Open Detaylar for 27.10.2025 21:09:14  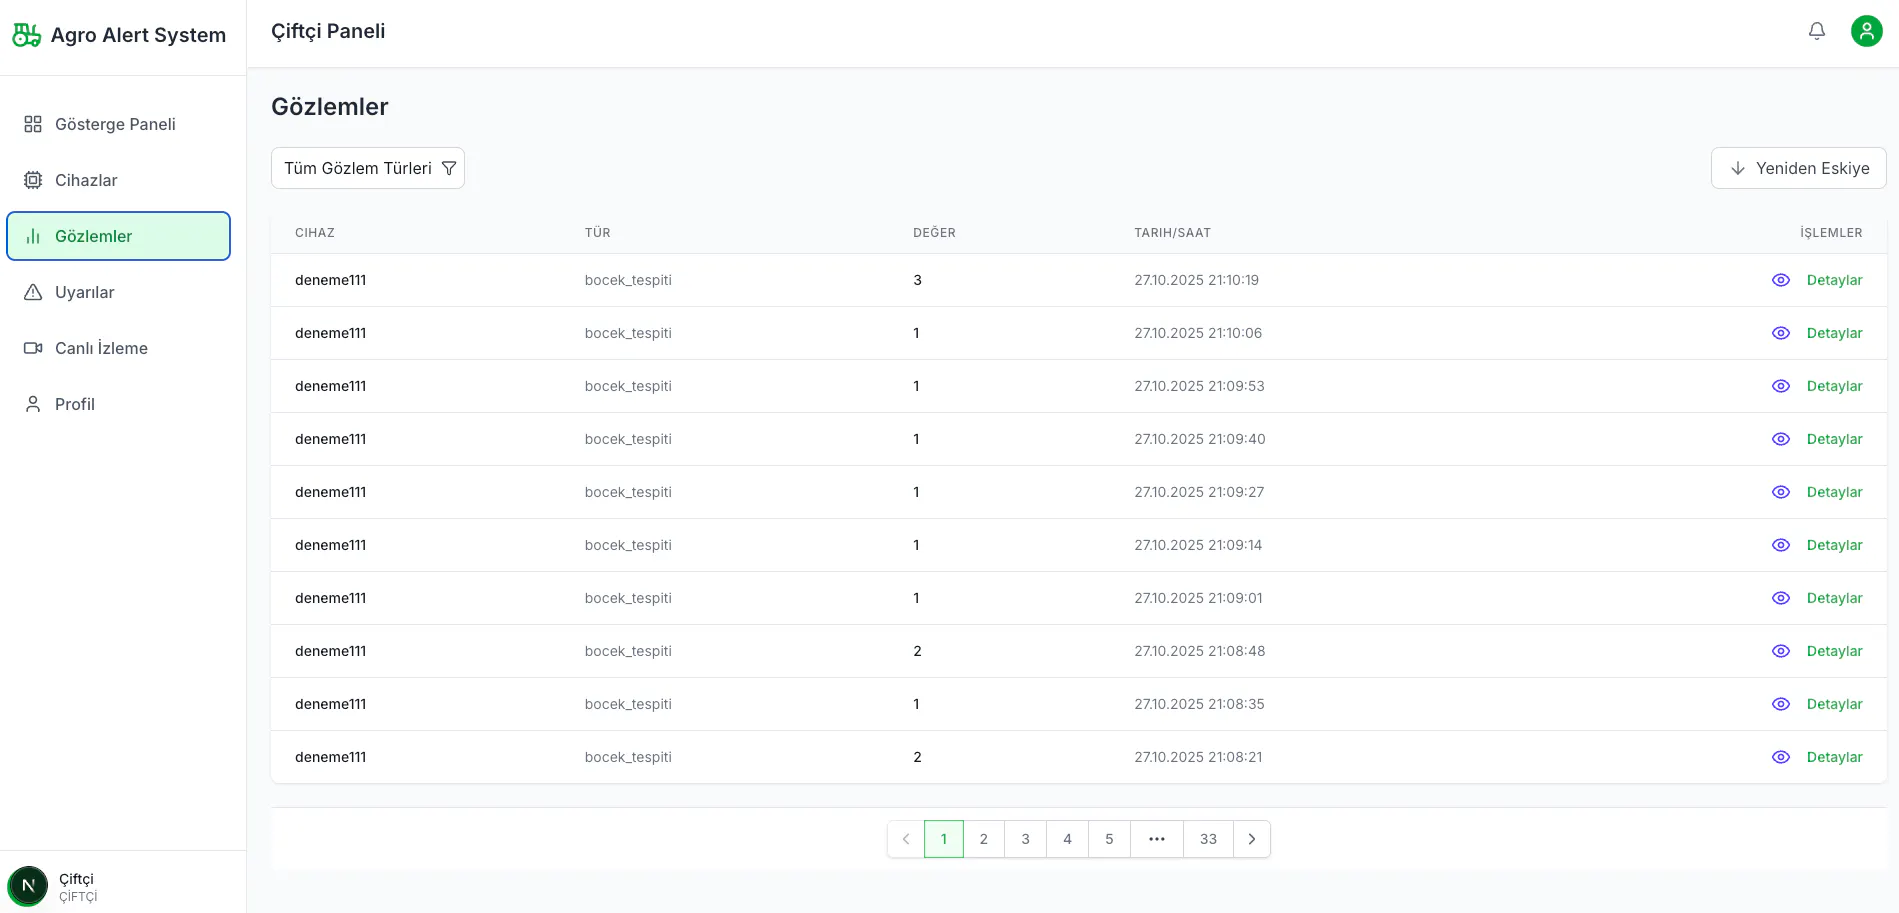point(1834,545)
